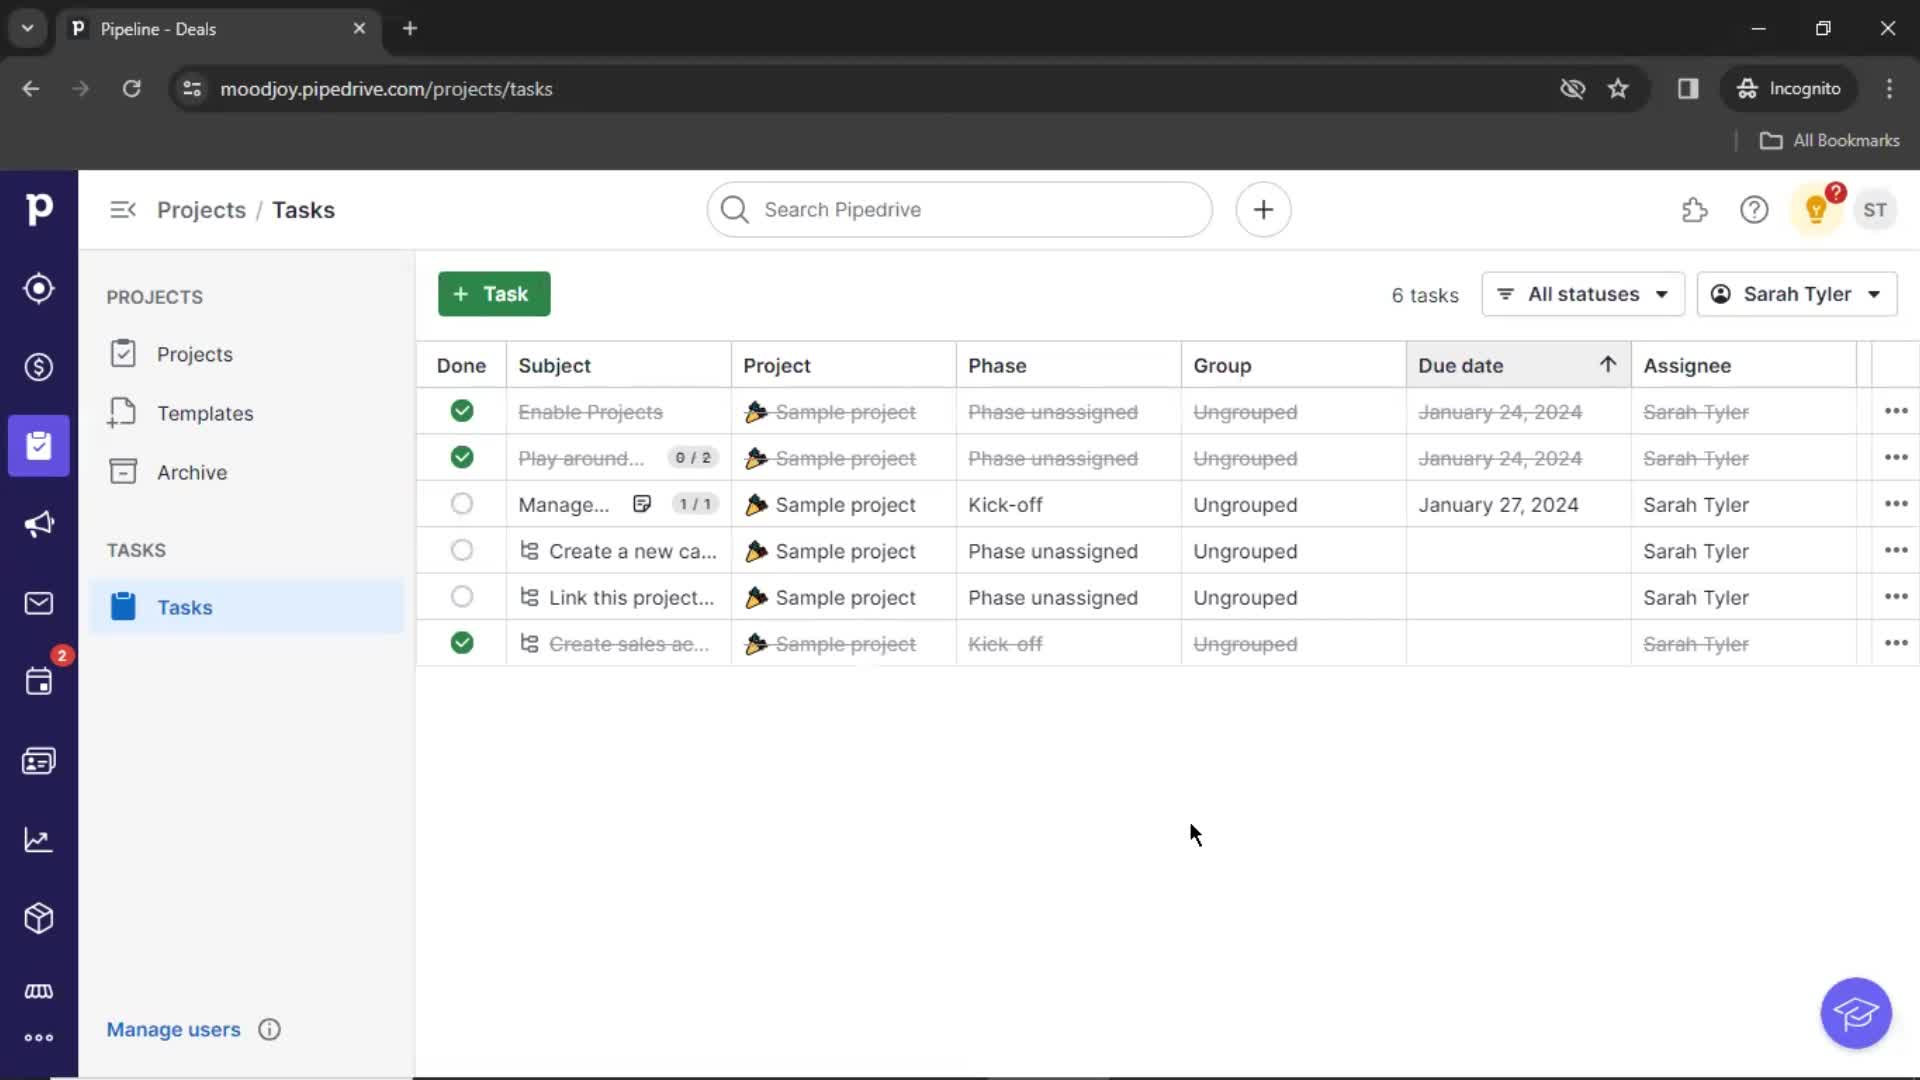1920x1080 pixels.
Task: Open Projects menu item
Action: (x=195, y=355)
